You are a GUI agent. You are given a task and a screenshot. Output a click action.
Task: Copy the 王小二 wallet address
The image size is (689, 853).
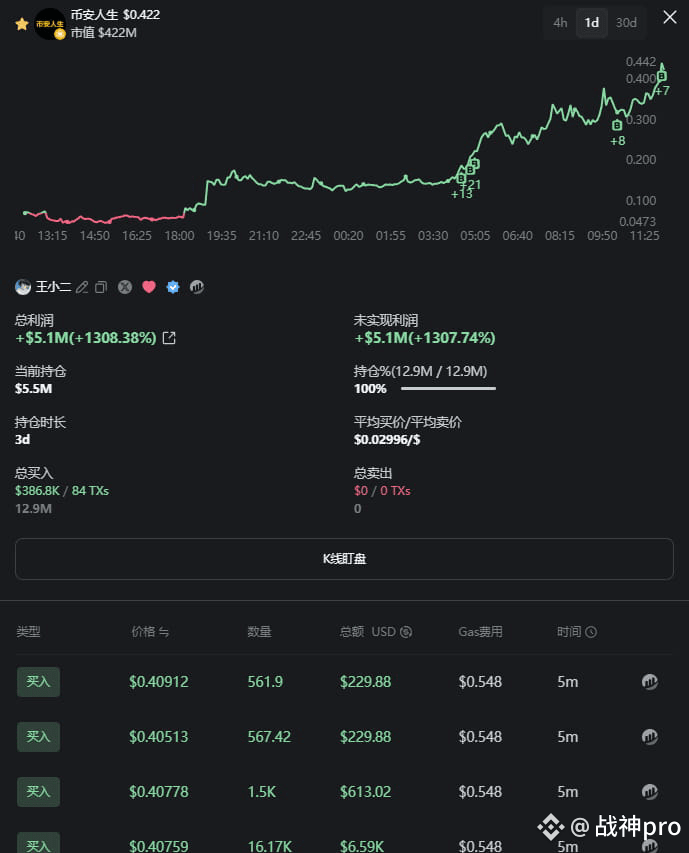coord(101,287)
